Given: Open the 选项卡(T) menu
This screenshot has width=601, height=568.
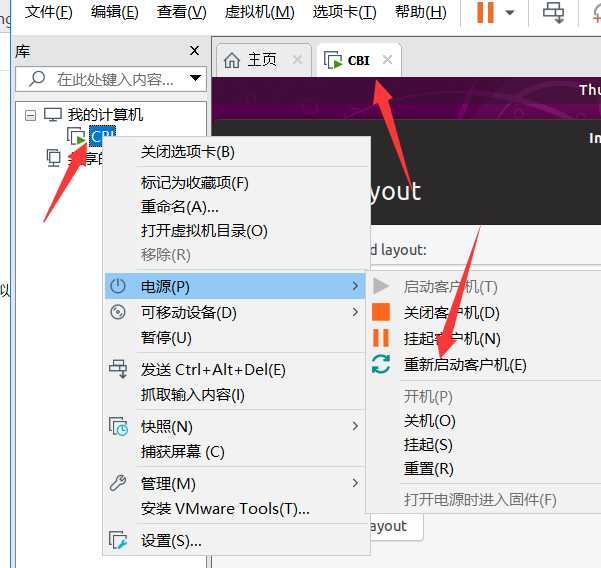Looking at the screenshot, I should (x=344, y=12).
